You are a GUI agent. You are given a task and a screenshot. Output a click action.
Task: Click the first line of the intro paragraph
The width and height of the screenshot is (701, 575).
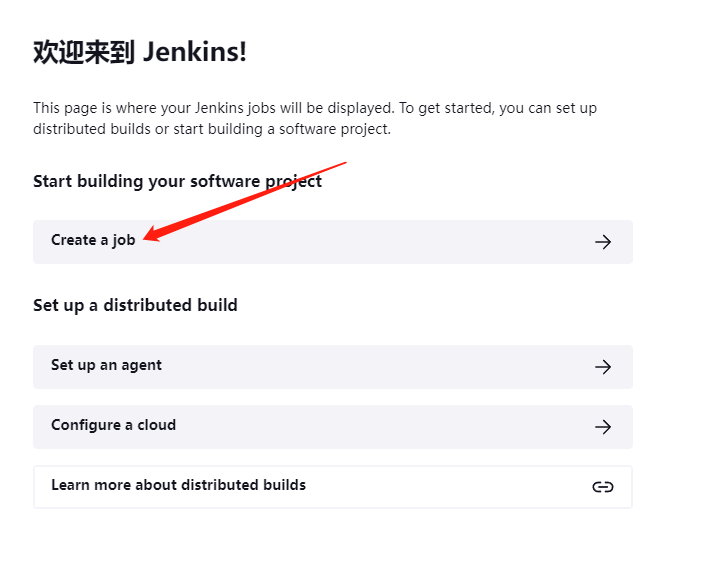click(314, 108)
